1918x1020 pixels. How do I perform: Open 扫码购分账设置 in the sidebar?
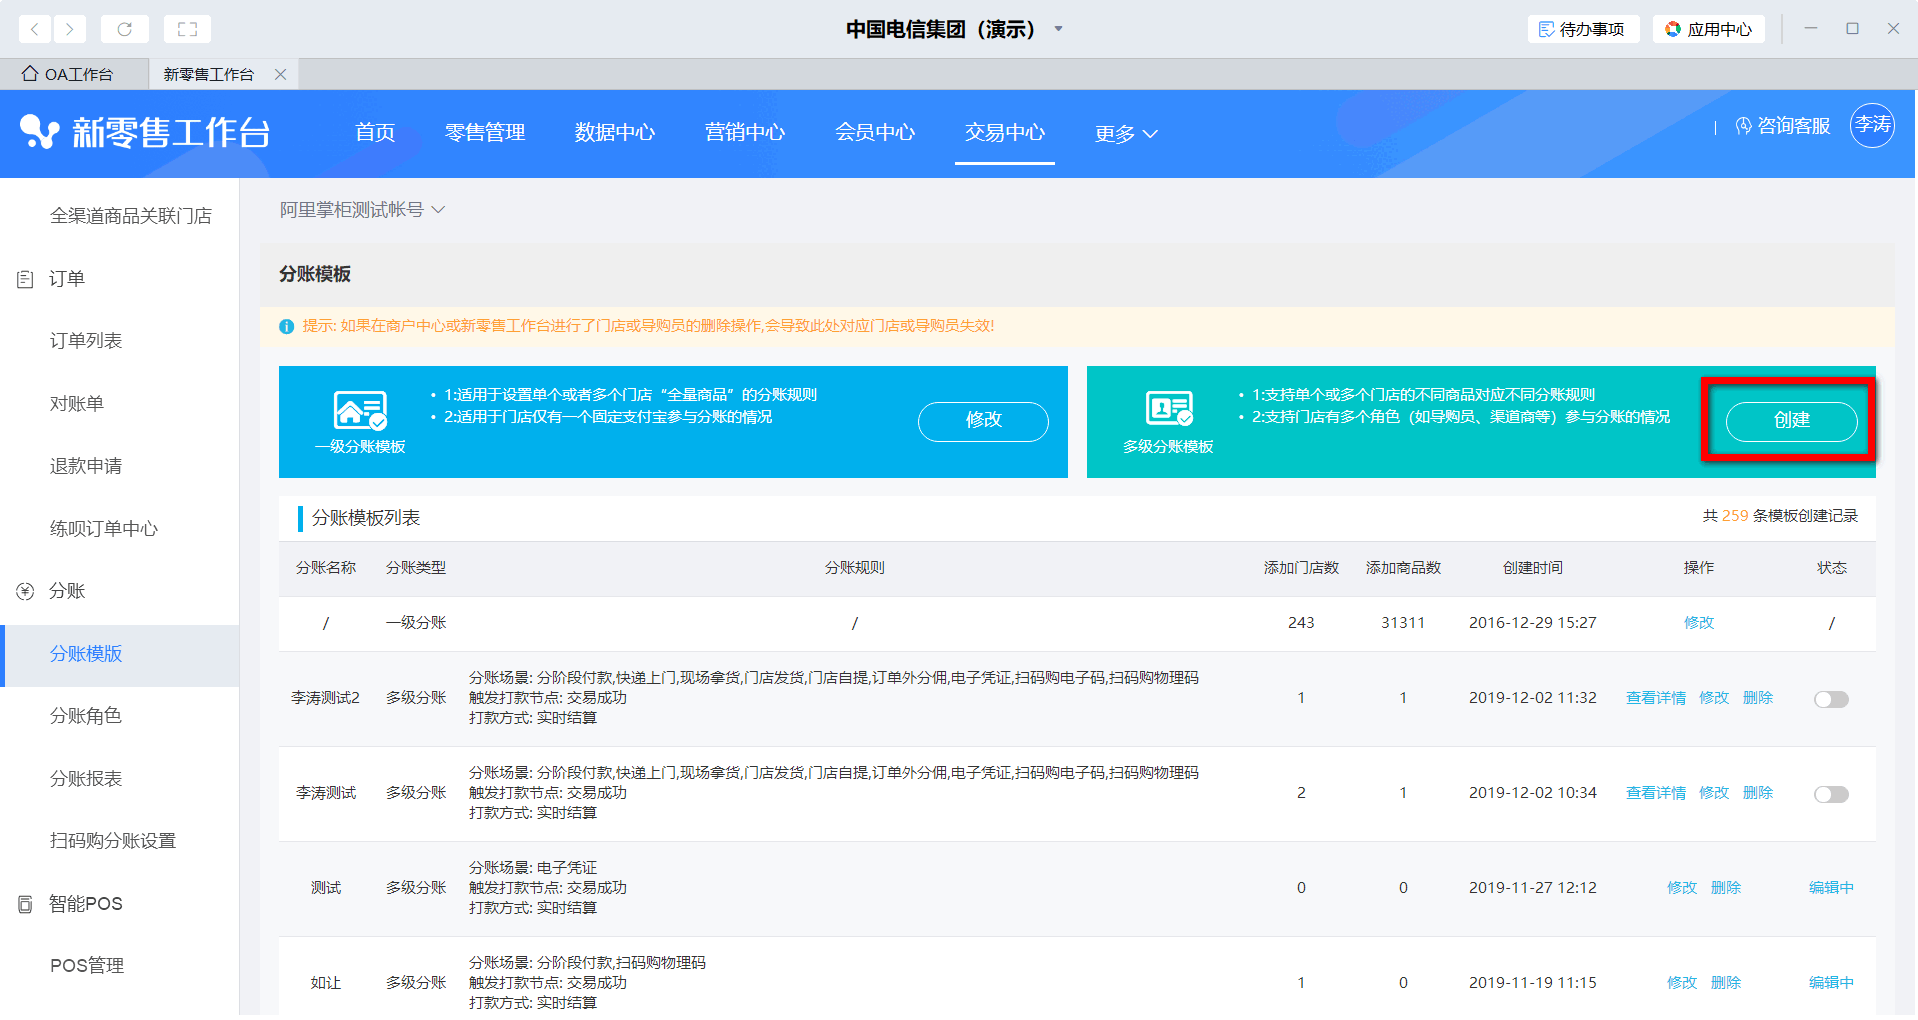113,841
